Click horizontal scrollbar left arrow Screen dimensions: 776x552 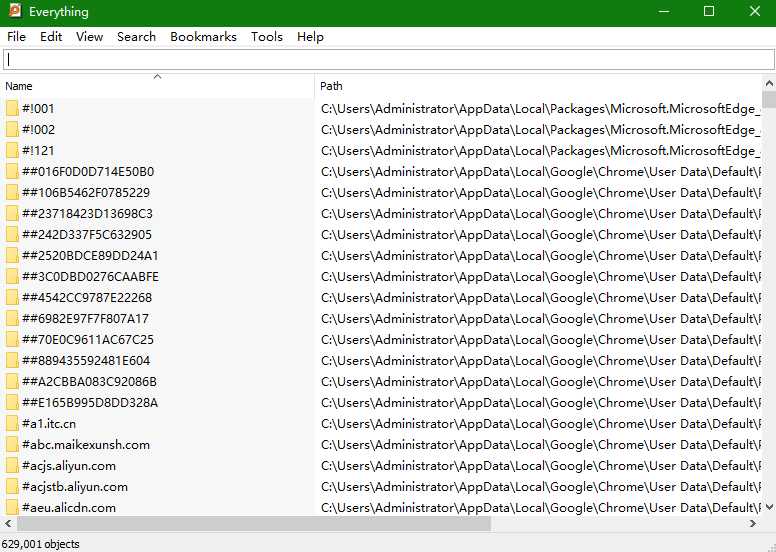click(8, 523)
